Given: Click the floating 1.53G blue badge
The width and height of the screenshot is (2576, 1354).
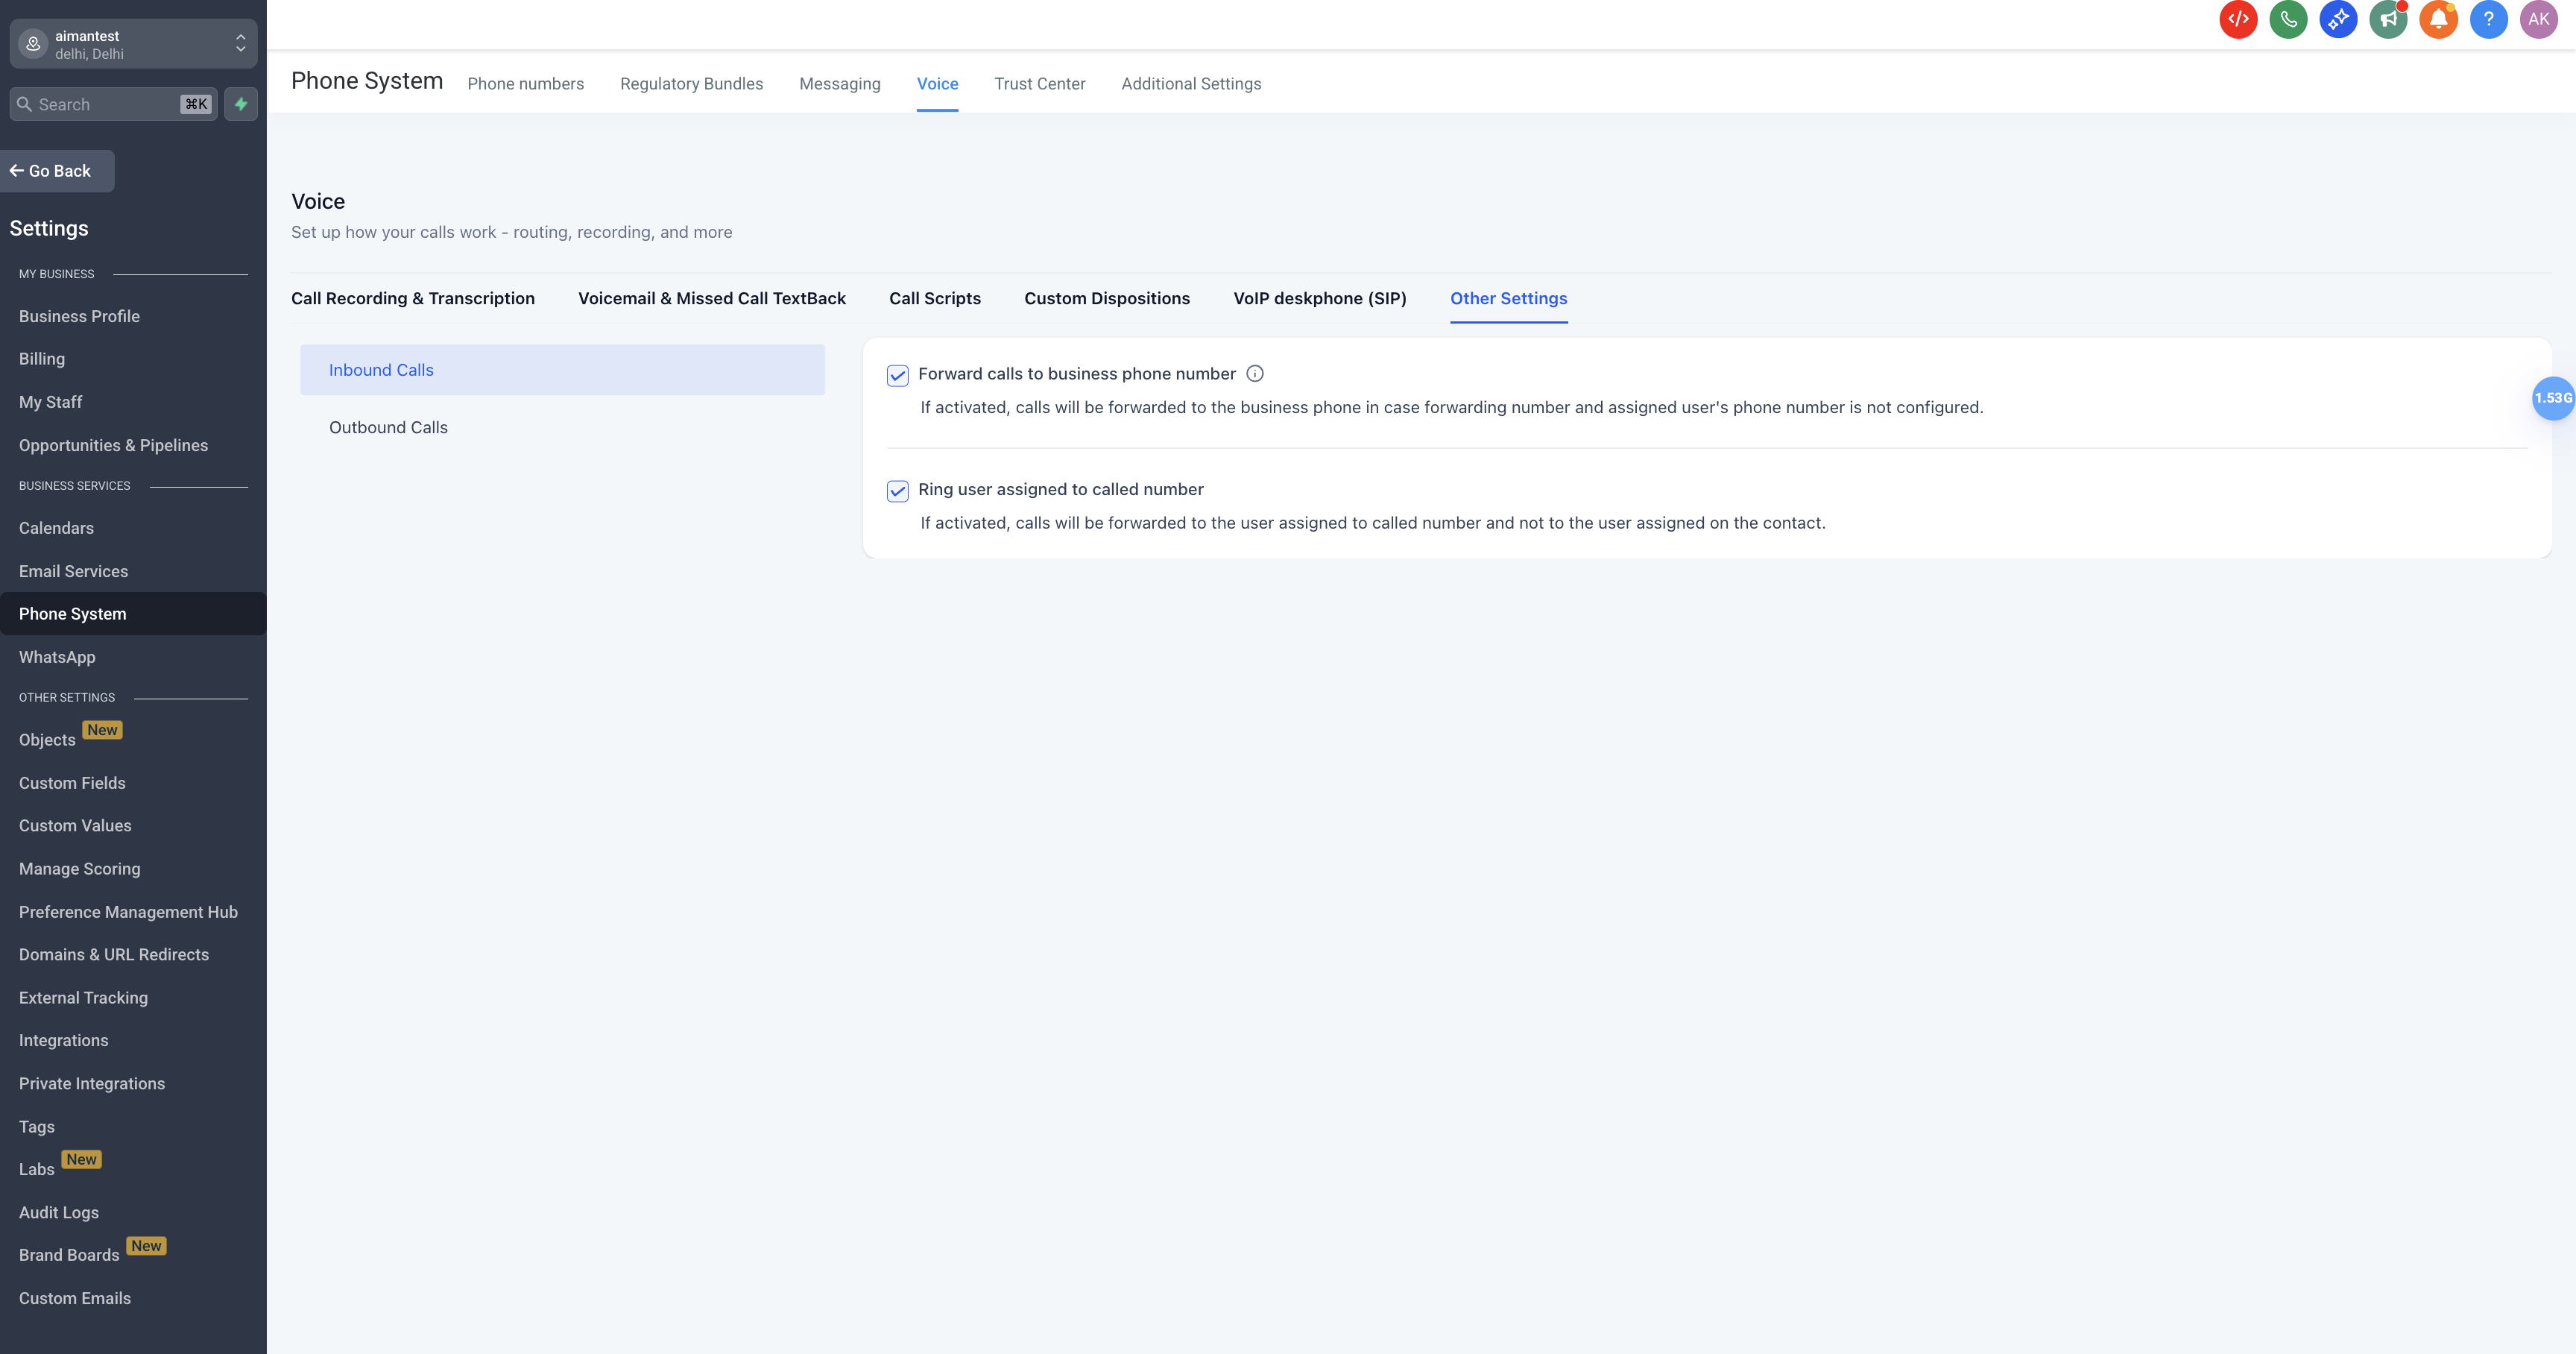Looking at the screenshot, I should point(2552,398).
